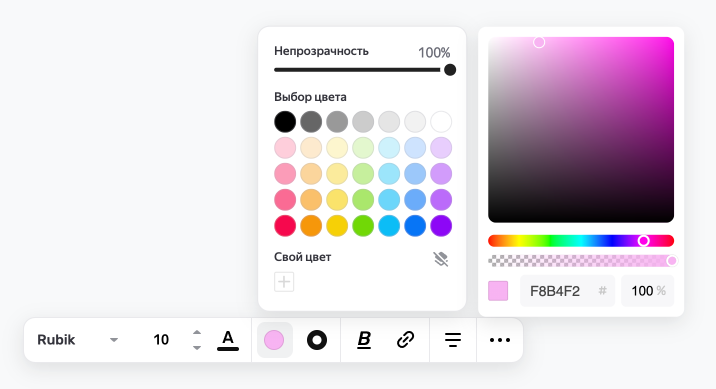Click the Непрозрачность slider handle

[x=450, y=70]
